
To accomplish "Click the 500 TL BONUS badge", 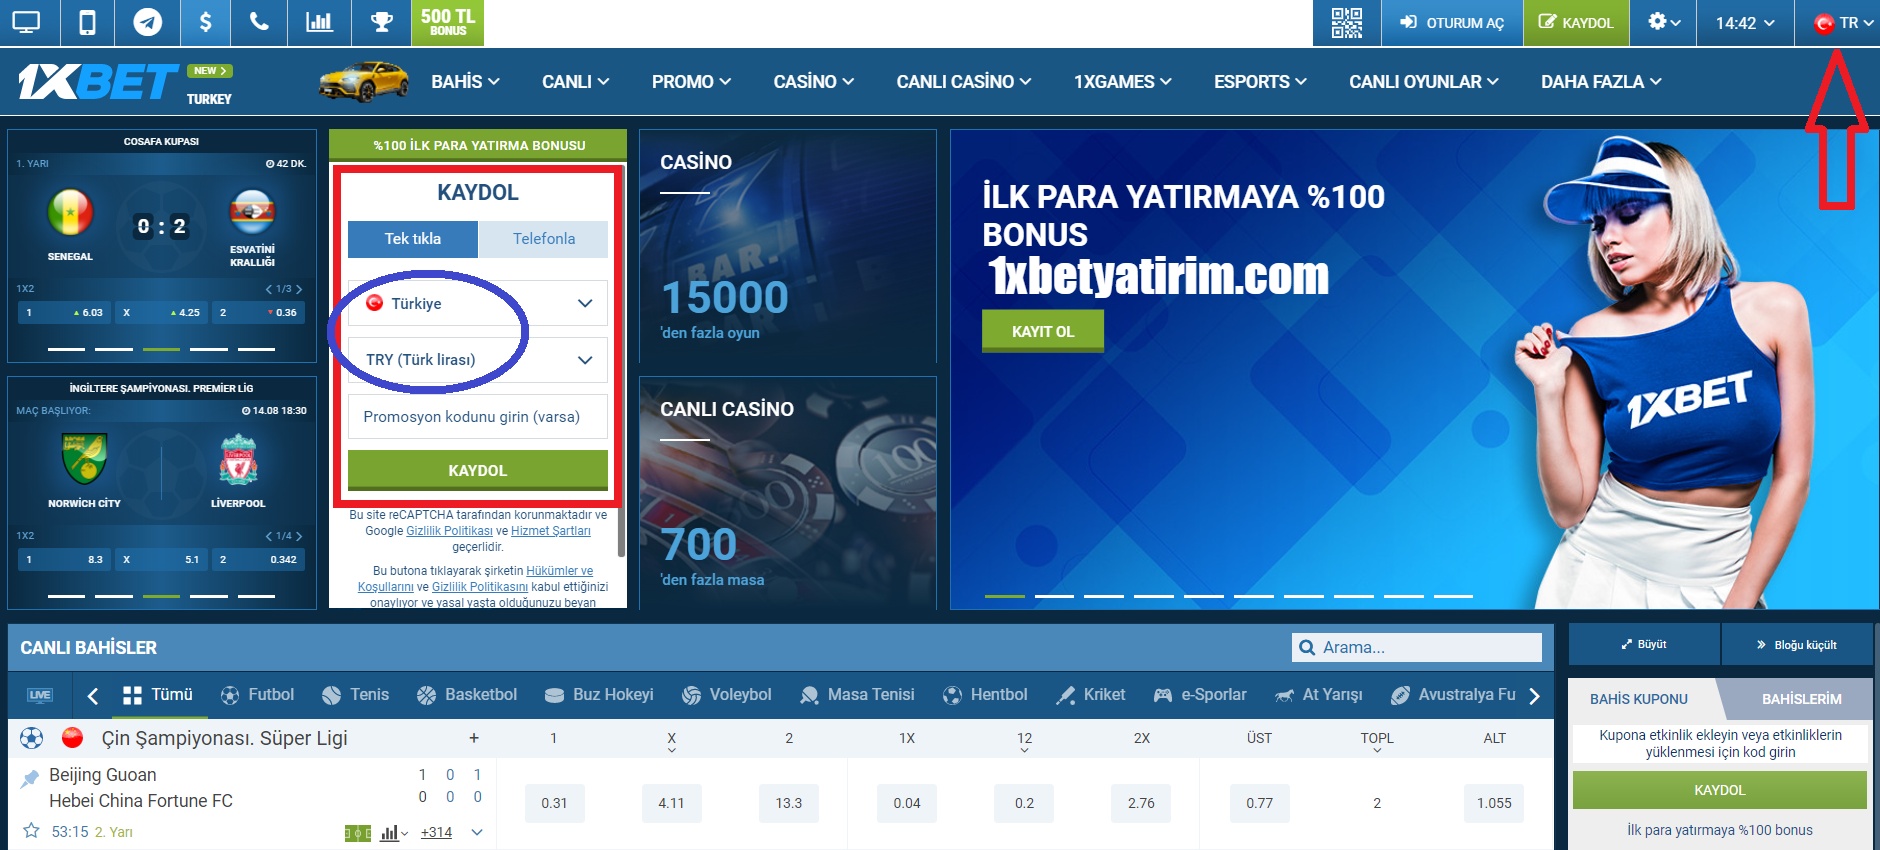I will (447, 22).
